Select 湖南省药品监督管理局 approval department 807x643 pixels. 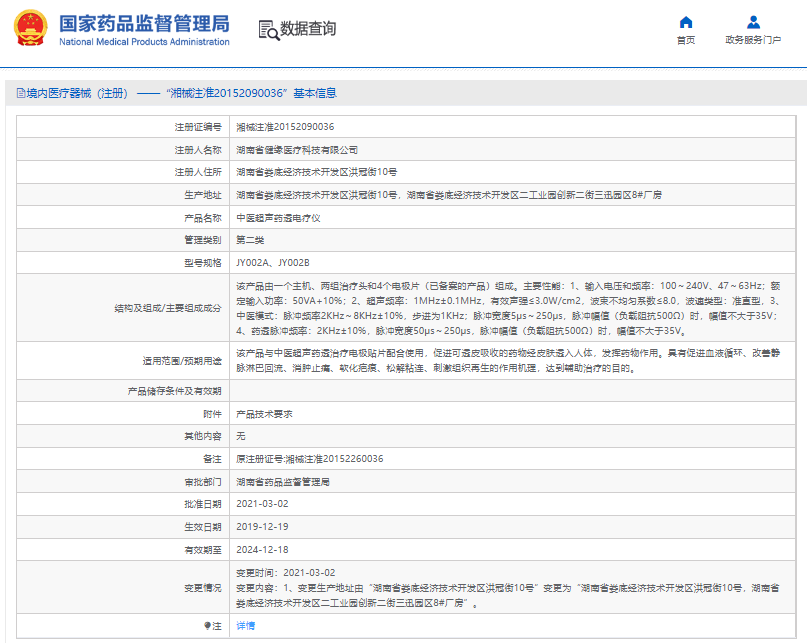click(x=283, y=482)
